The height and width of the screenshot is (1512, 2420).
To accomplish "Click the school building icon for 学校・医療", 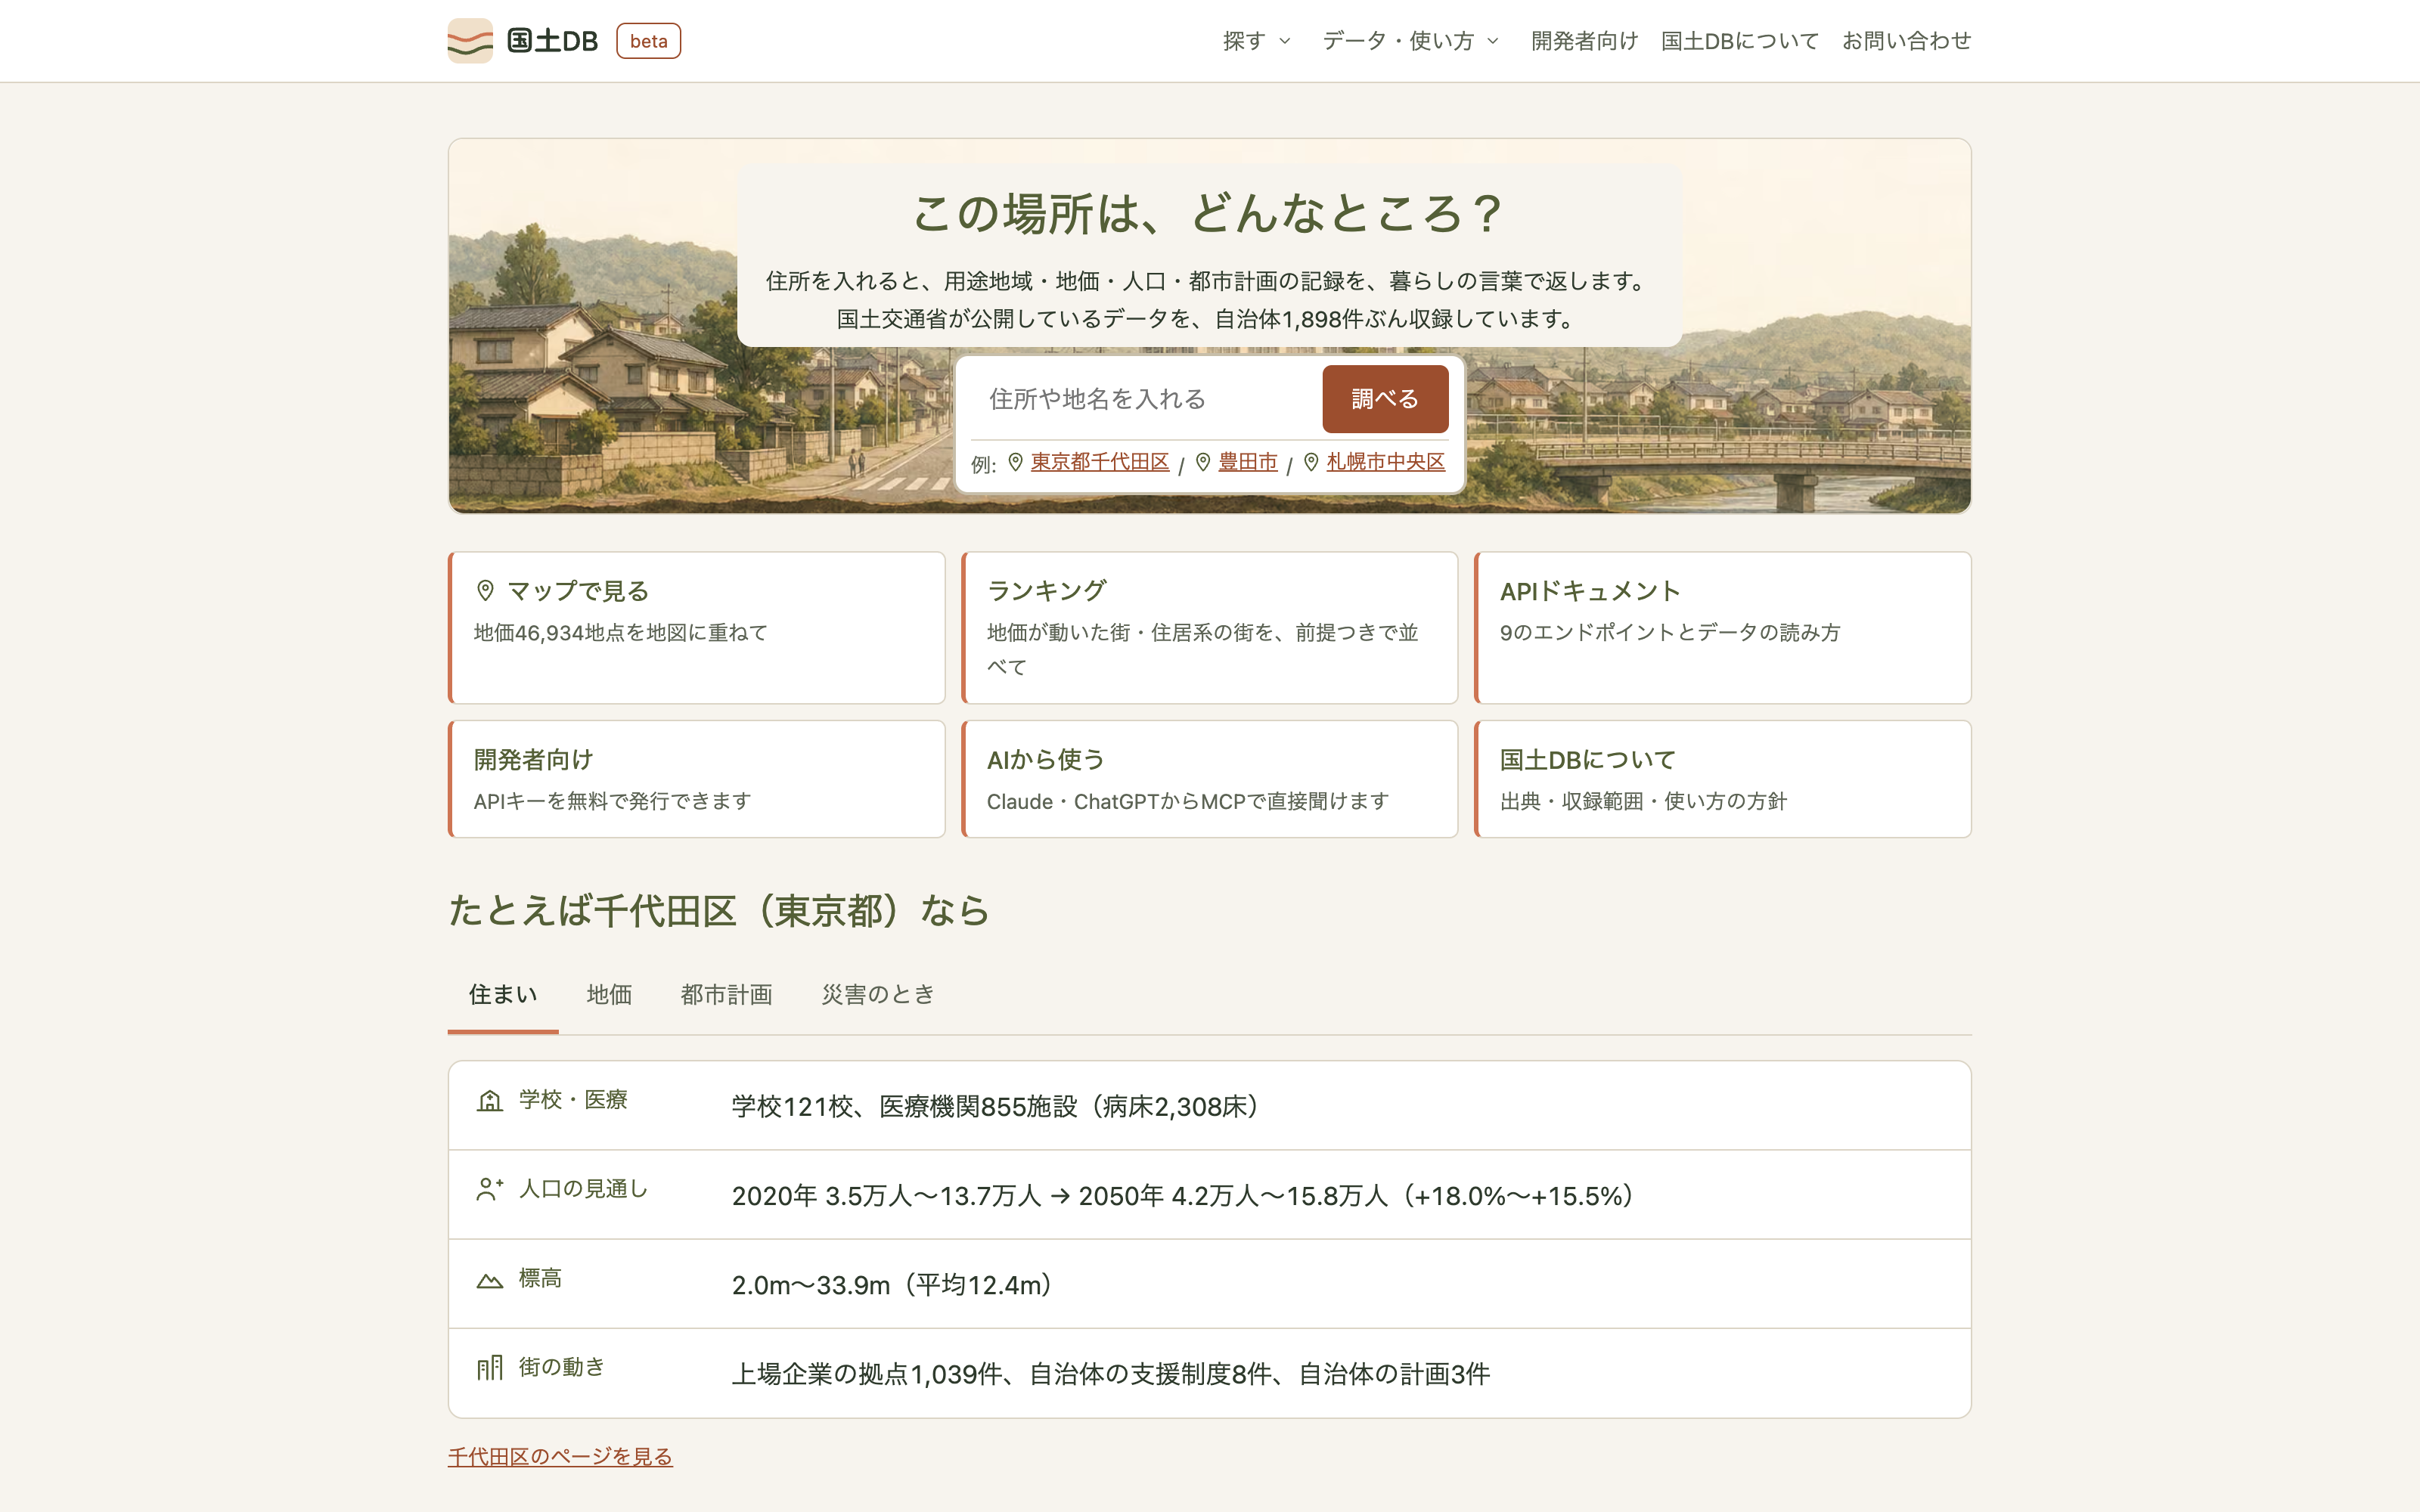I will coord(489,1100).
